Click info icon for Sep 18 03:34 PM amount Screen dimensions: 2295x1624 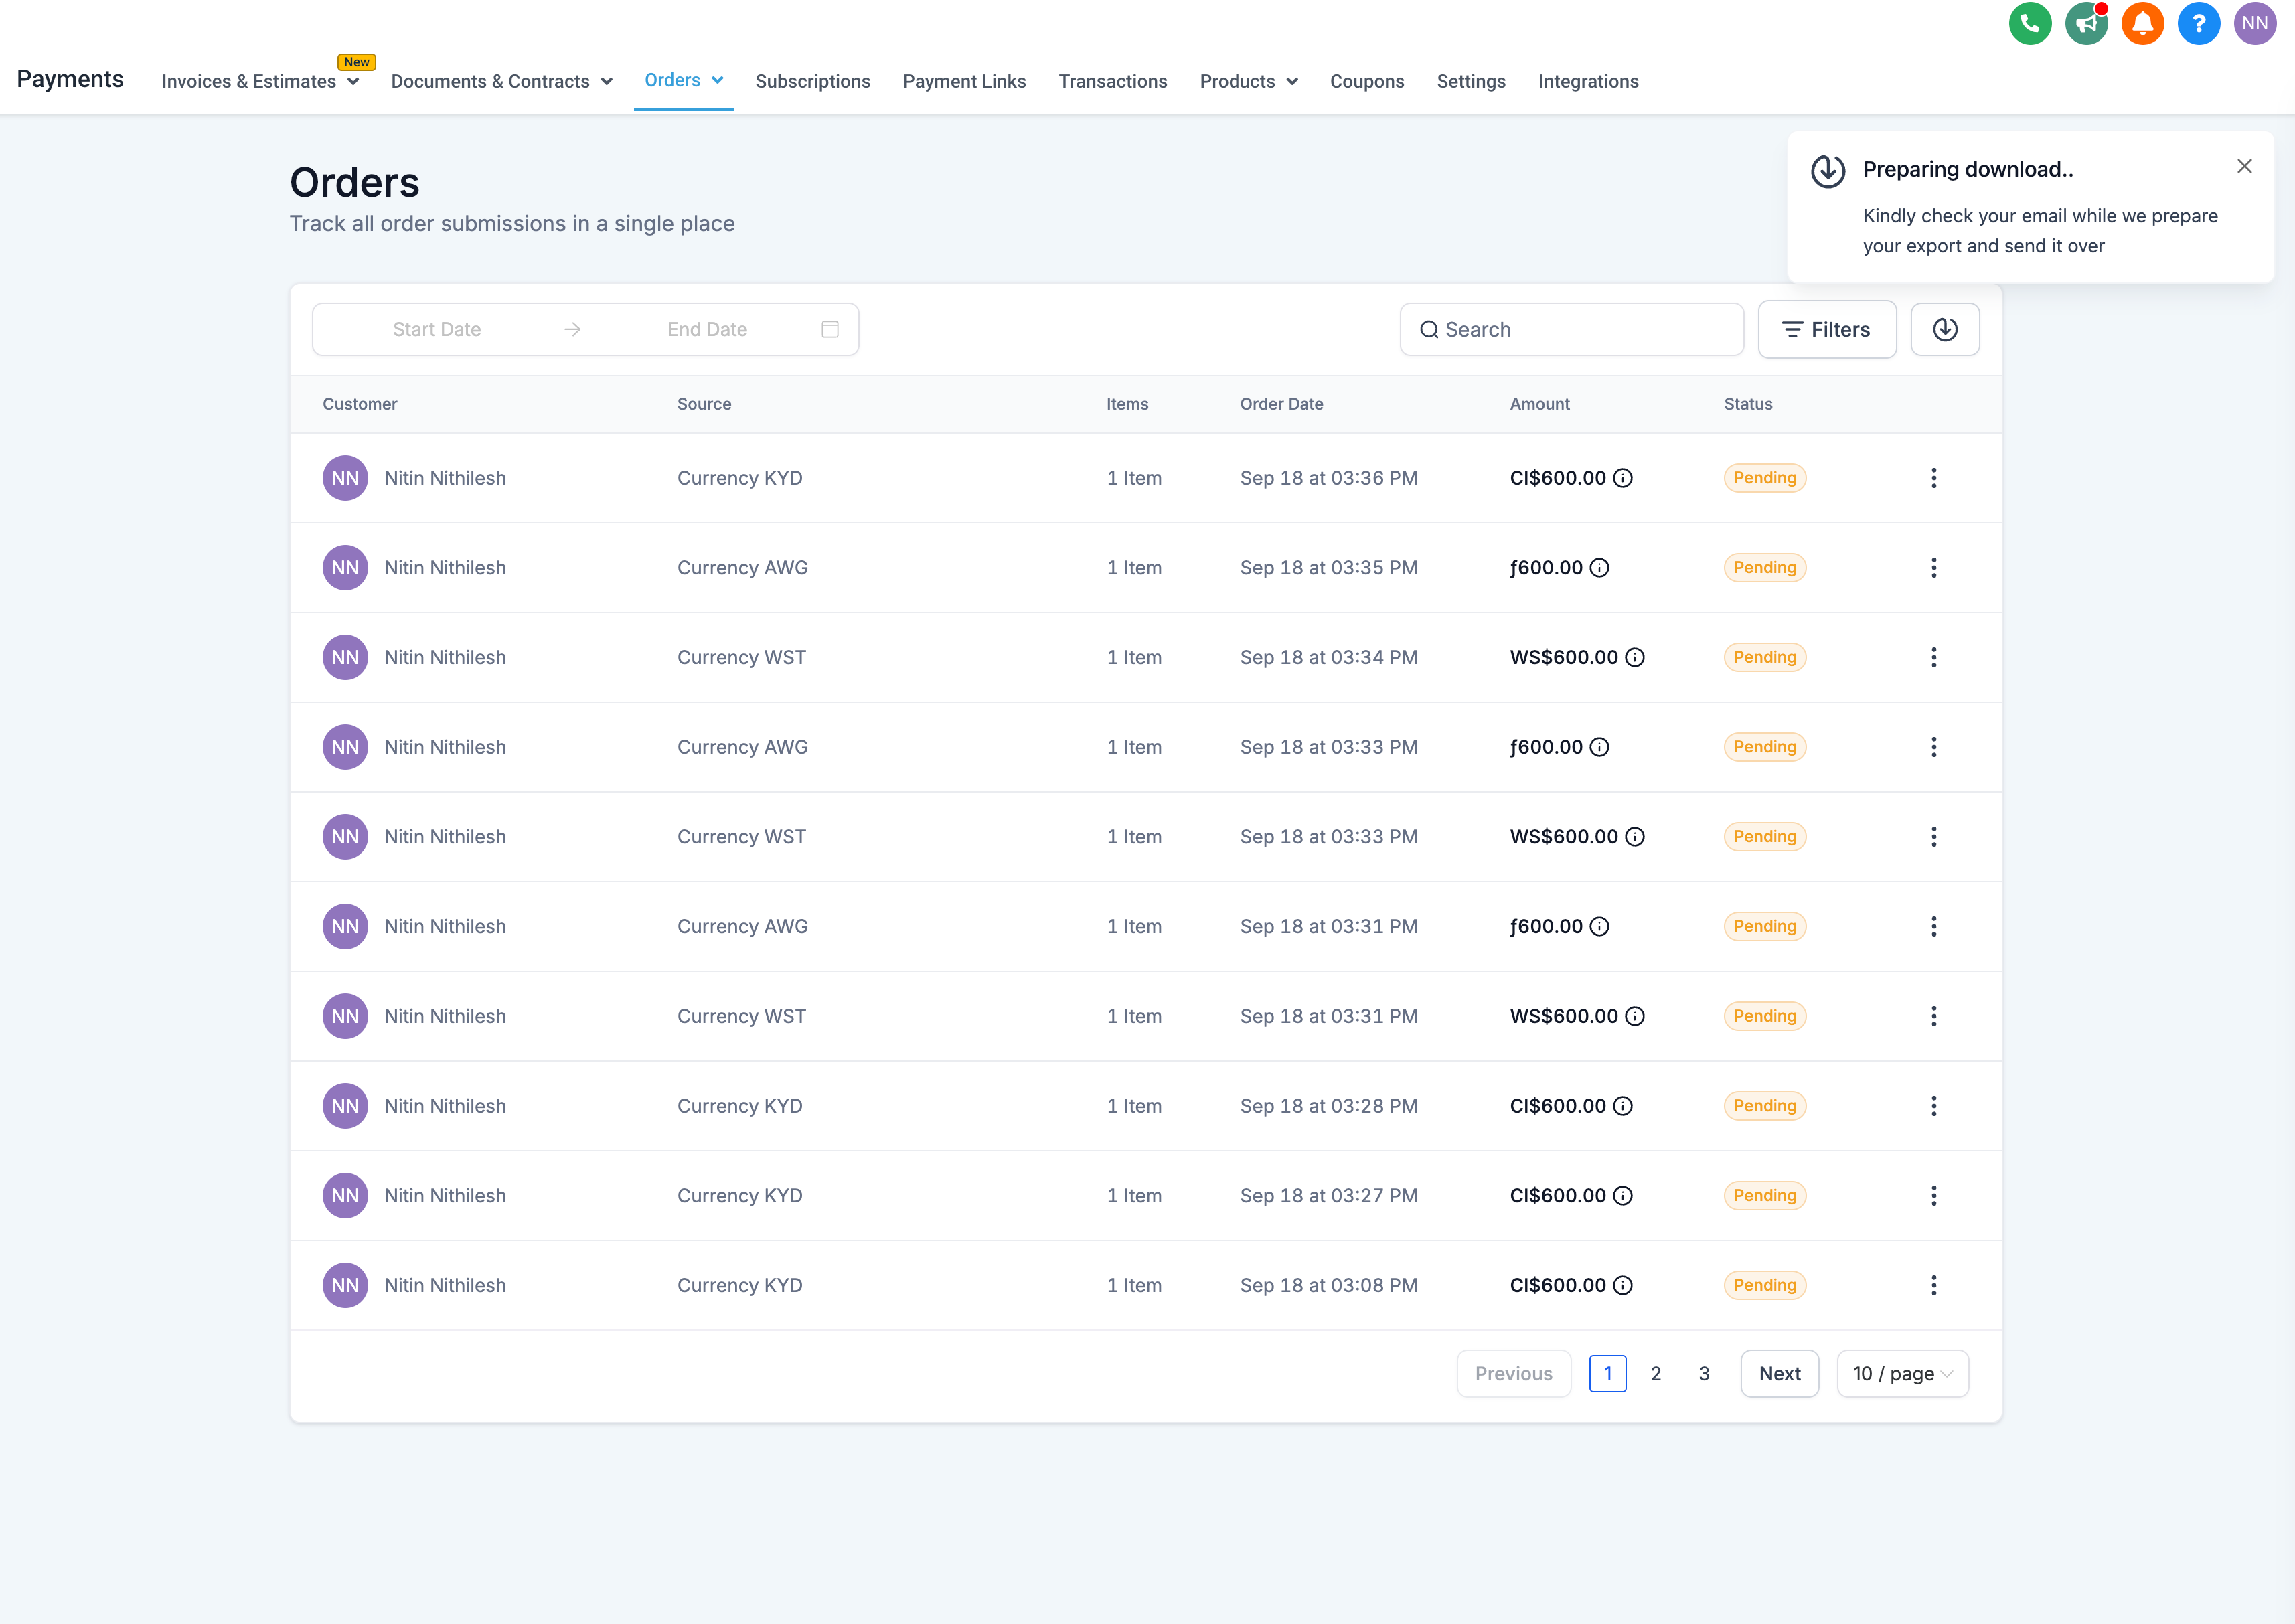[x=1634, y=657]
